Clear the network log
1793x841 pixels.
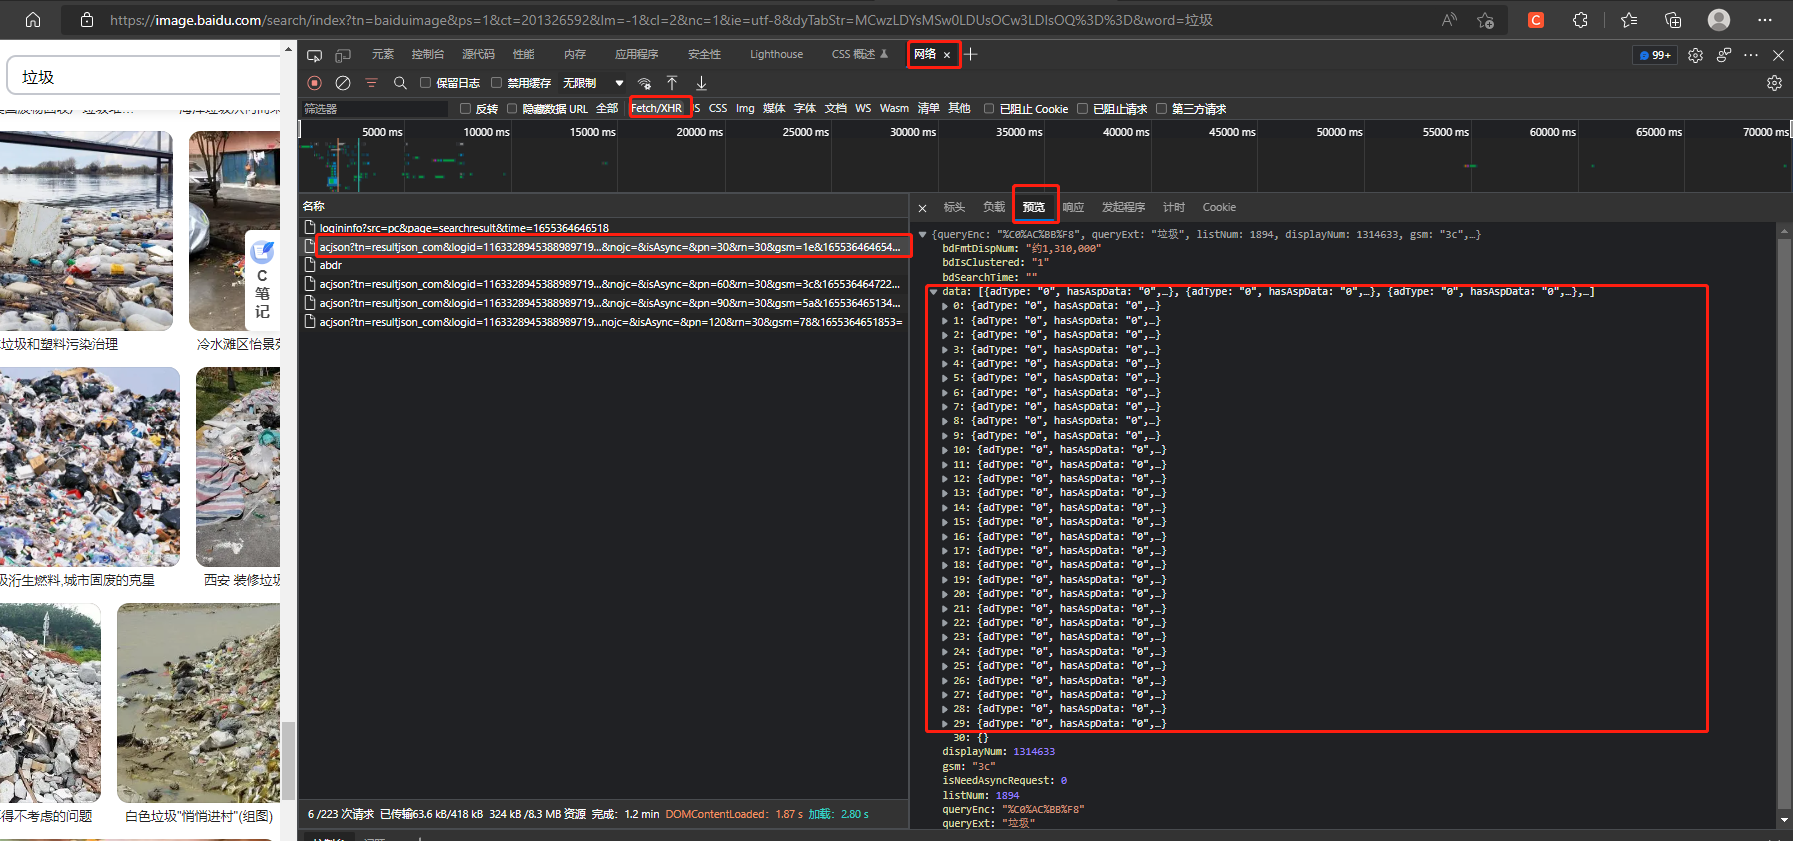pyautogui.click(x=343, y=83)
